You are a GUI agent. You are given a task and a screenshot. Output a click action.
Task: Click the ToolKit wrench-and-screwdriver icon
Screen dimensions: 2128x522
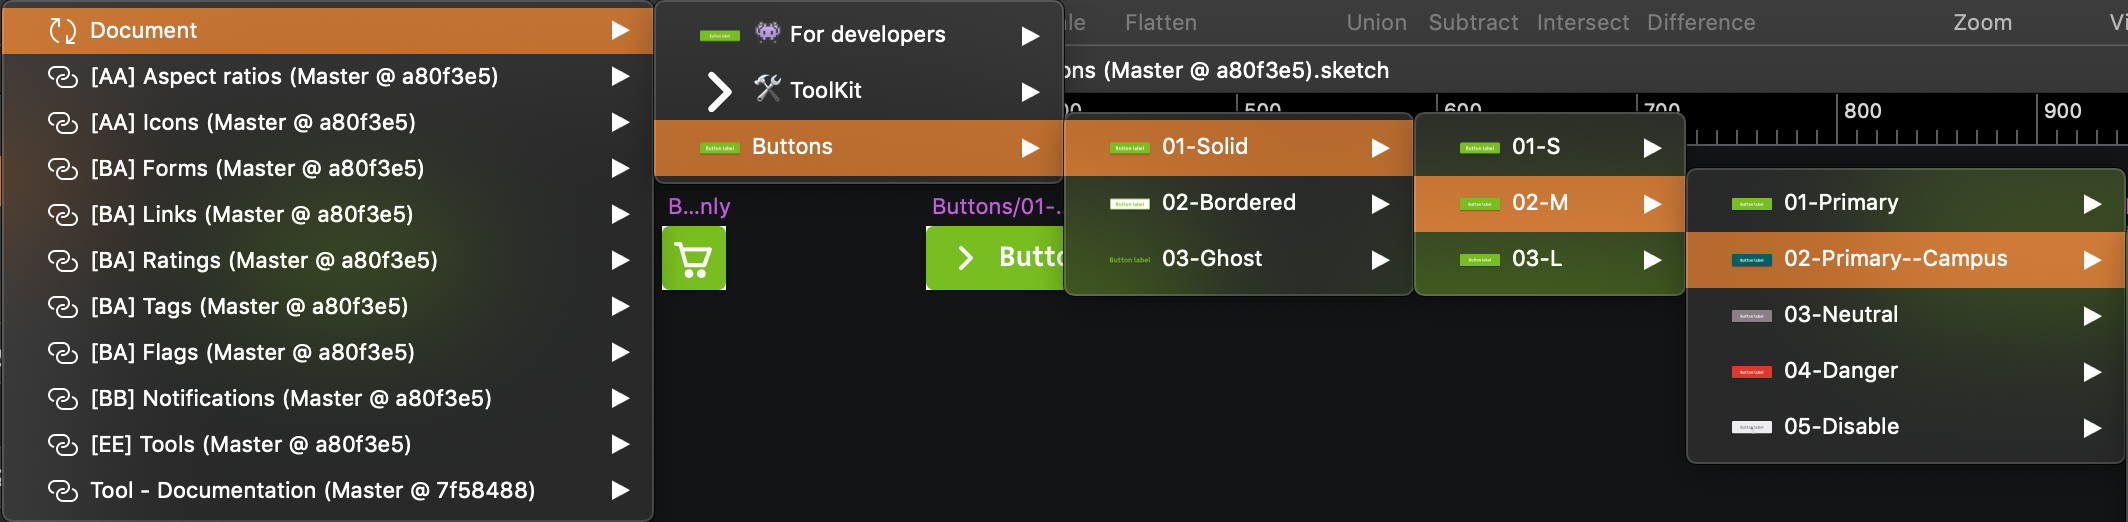pos(767,89)
